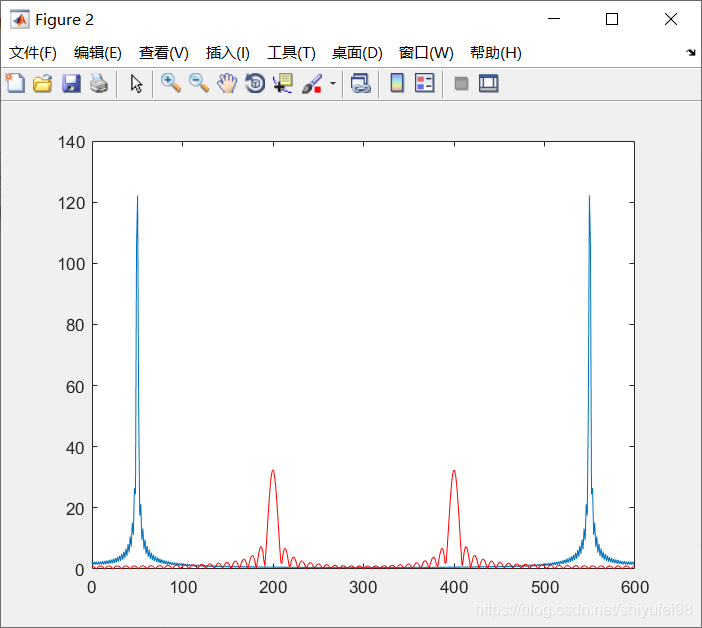This screenshot has width=702, height=628.
Task: Click the x-axis label 300
Action: [x=363, y=587]
